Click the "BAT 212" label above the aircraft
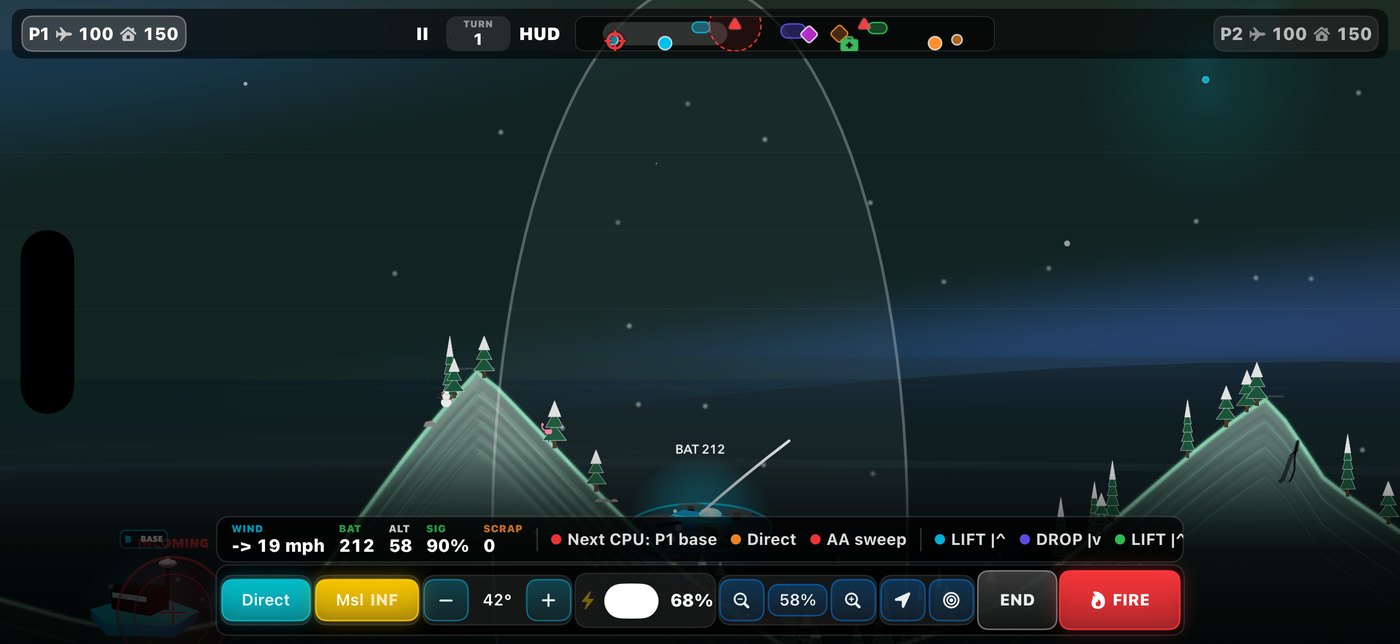This screenshot has width=1400, height=644. coord(700,450)
